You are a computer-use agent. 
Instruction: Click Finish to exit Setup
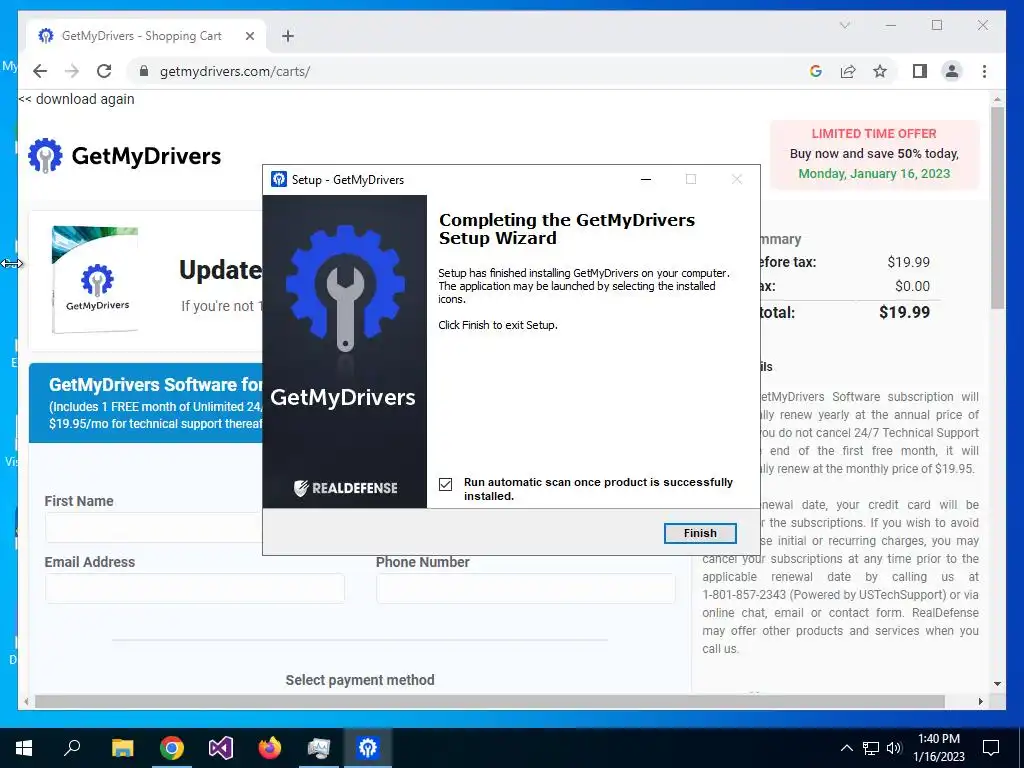pyautogui.click(x=700, y=533)
